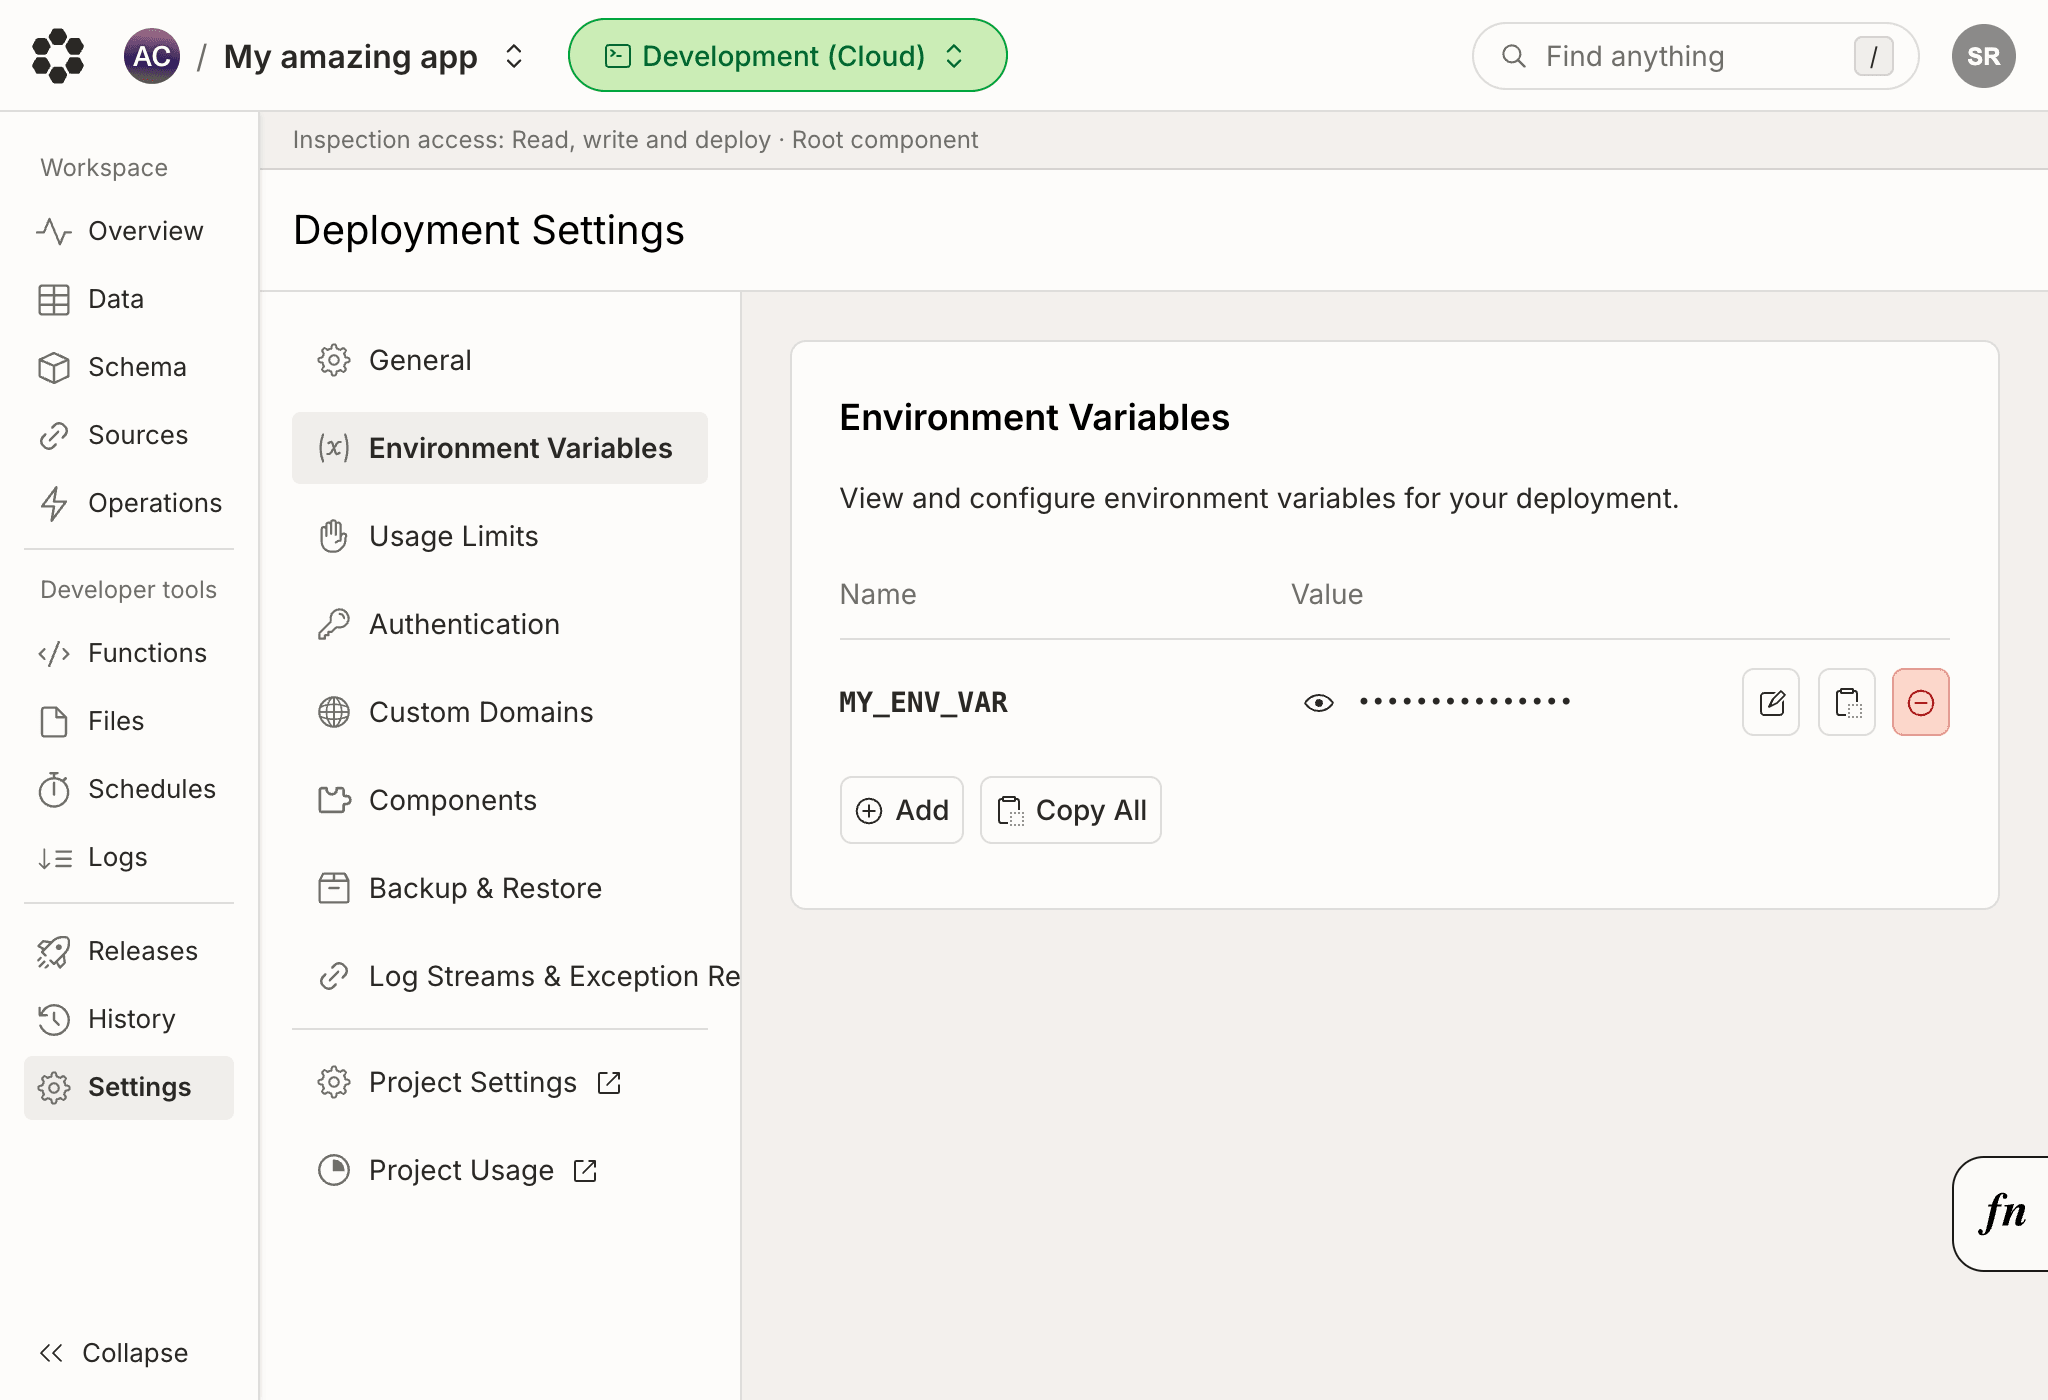Click the masked dots value of MY_ENV_VAR
This screenshot has height=1400, width=2048.
1465,702
